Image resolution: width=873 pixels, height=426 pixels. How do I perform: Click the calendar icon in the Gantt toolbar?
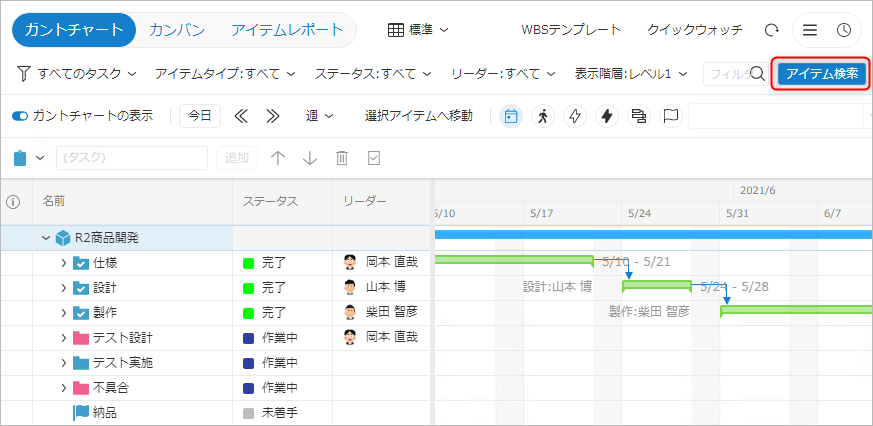pos(511,116)
